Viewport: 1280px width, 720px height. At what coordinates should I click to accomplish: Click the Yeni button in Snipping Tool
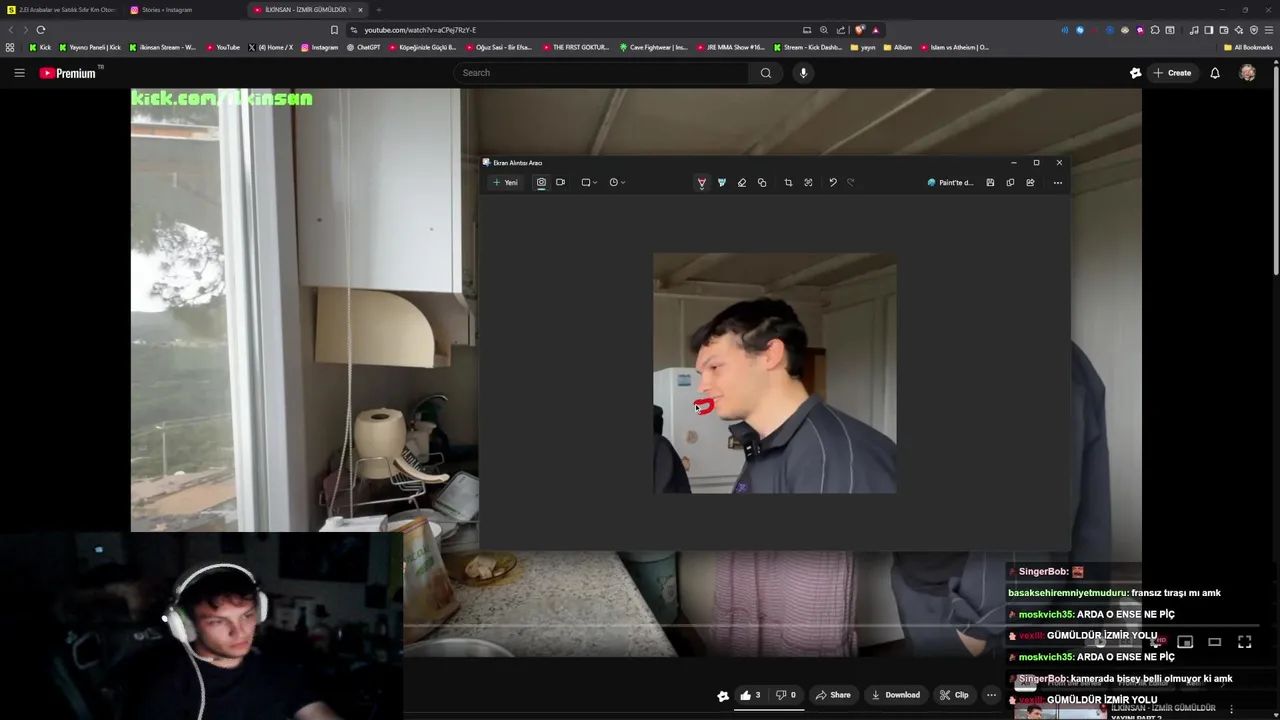(505, 183)
